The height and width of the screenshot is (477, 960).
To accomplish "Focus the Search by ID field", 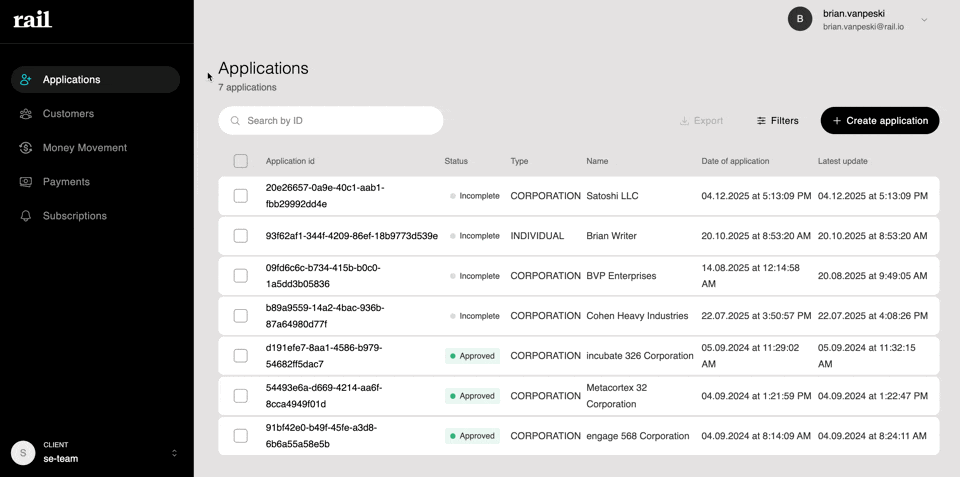I will [340, 121].
